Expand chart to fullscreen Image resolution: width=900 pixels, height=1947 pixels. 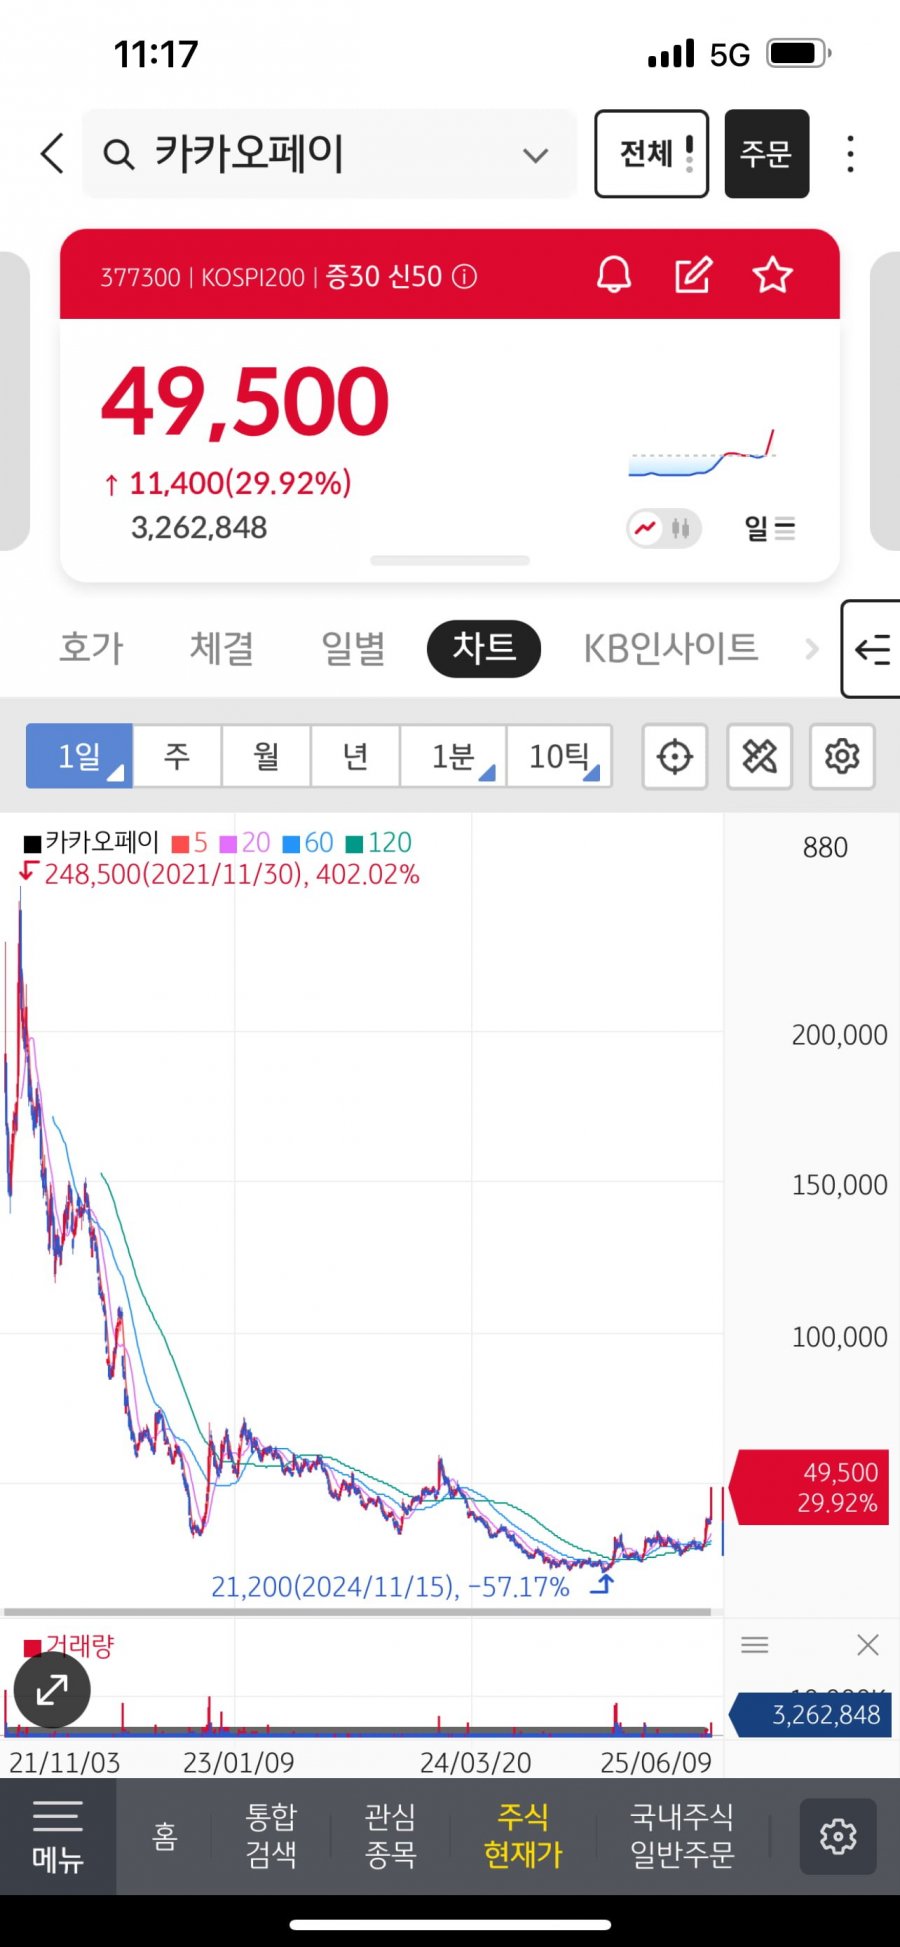tap(52, 1690)
